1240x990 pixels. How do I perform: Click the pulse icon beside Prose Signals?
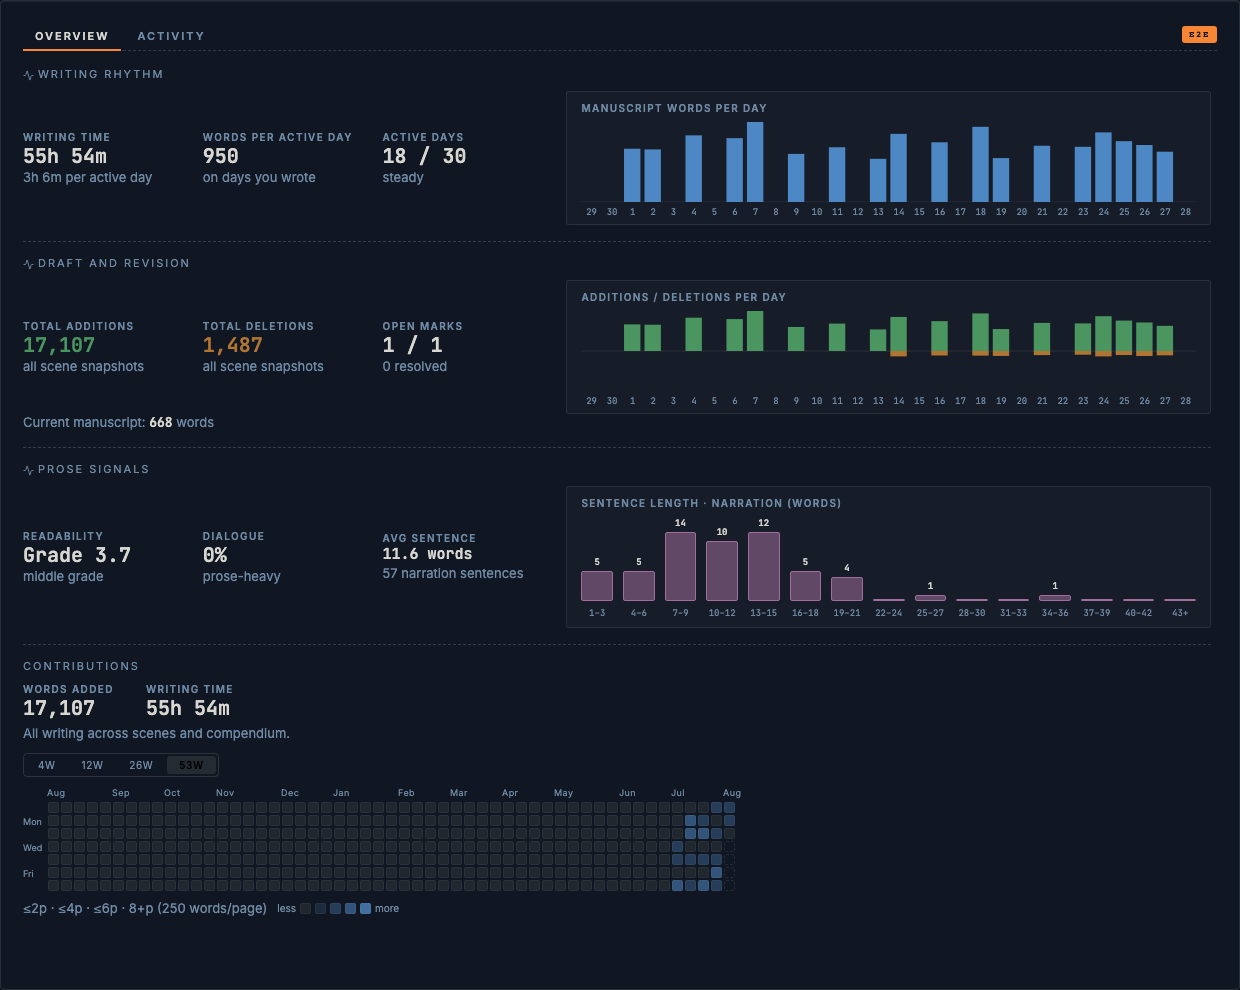(x=29, y=470)
